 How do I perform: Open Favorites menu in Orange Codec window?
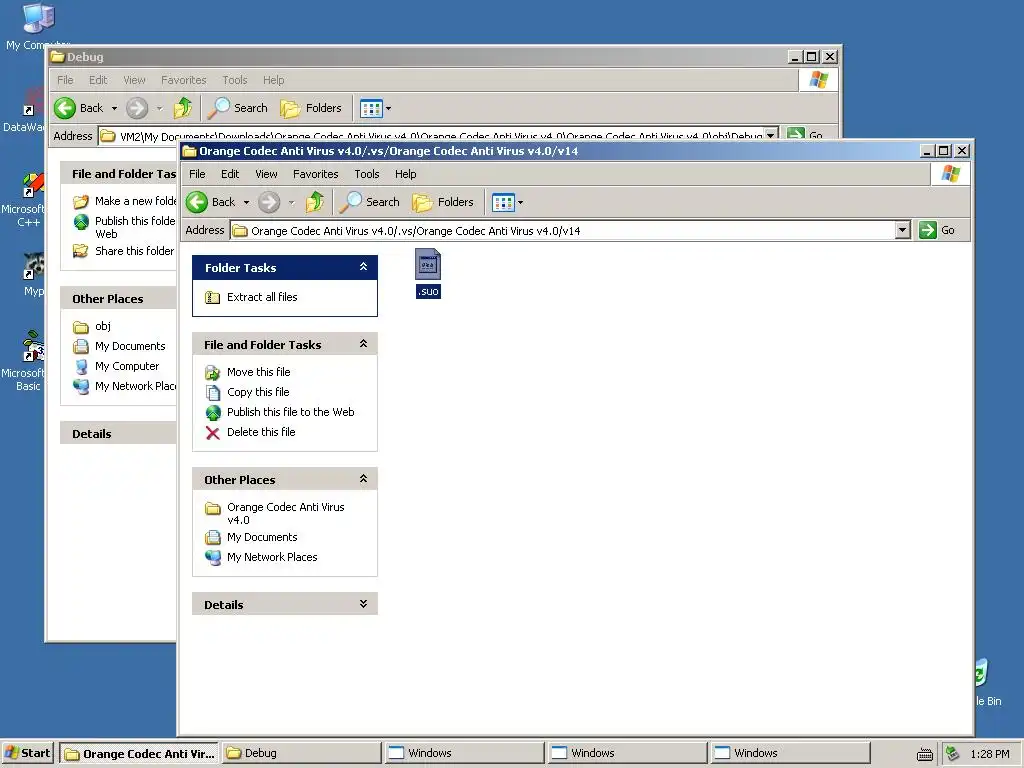pyautogui.click(x=315, y=174)
